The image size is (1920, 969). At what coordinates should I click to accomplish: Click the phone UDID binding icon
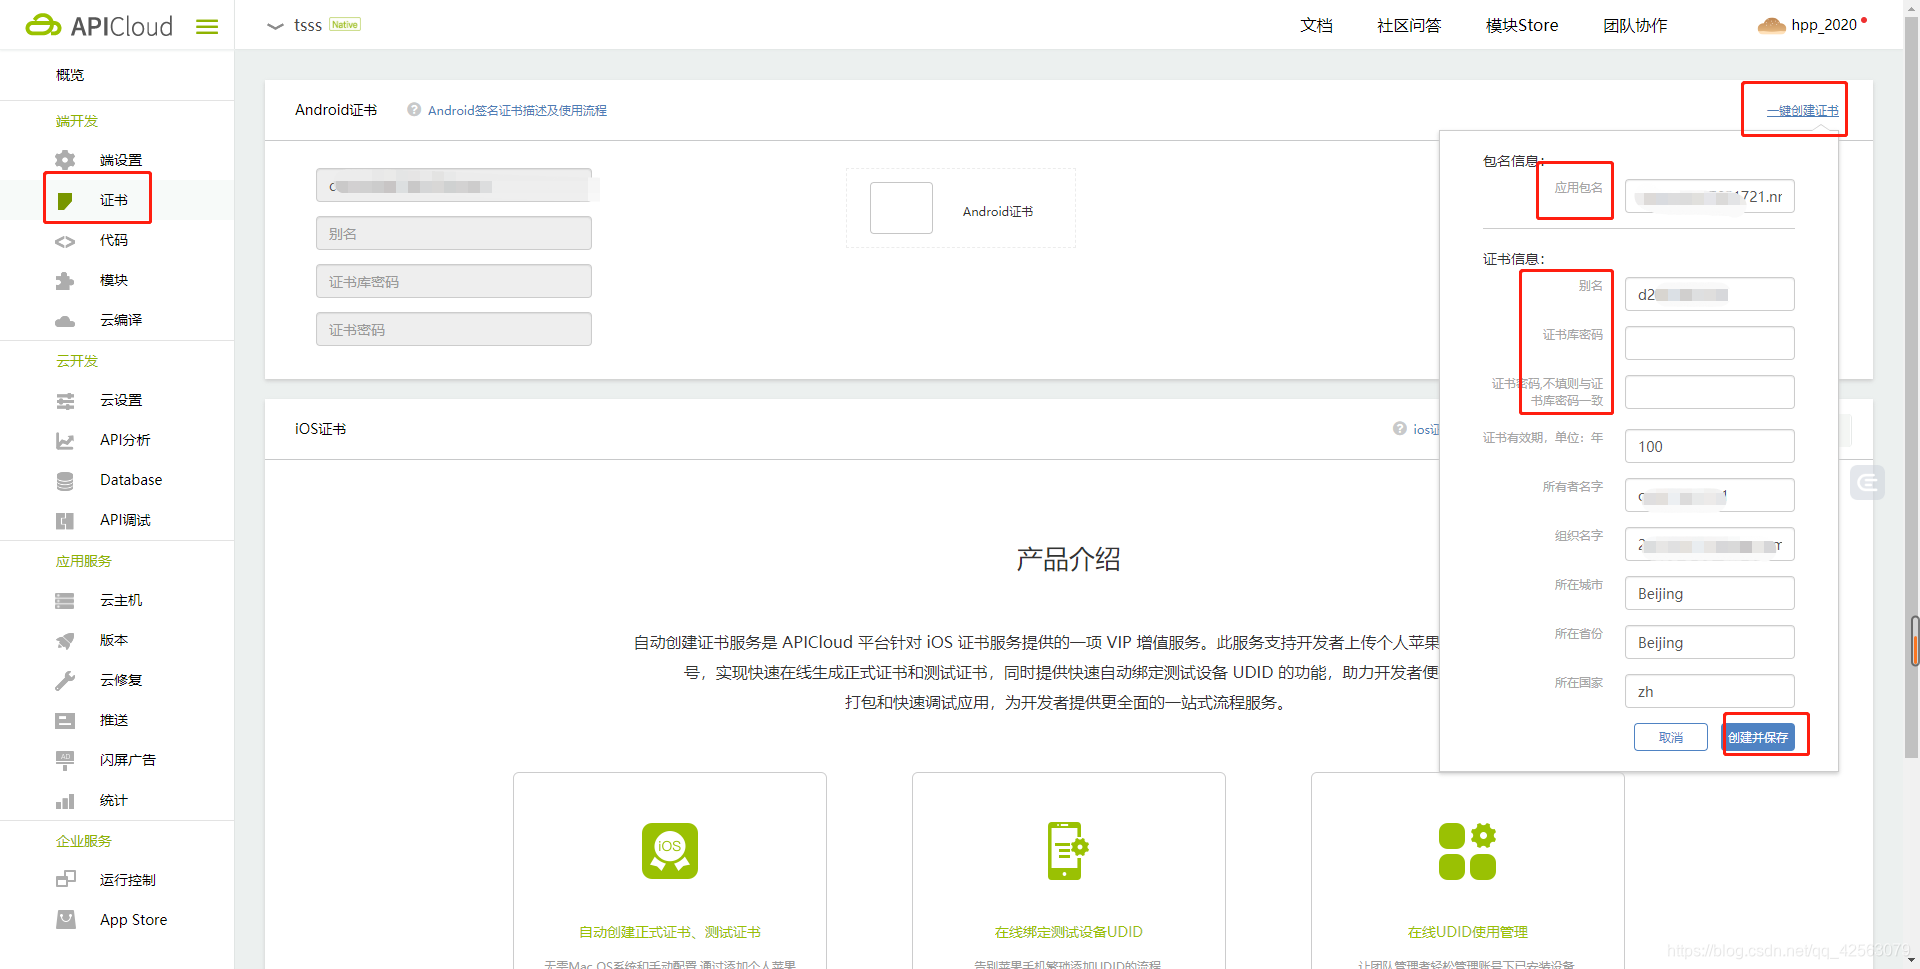pos(1068,851)
